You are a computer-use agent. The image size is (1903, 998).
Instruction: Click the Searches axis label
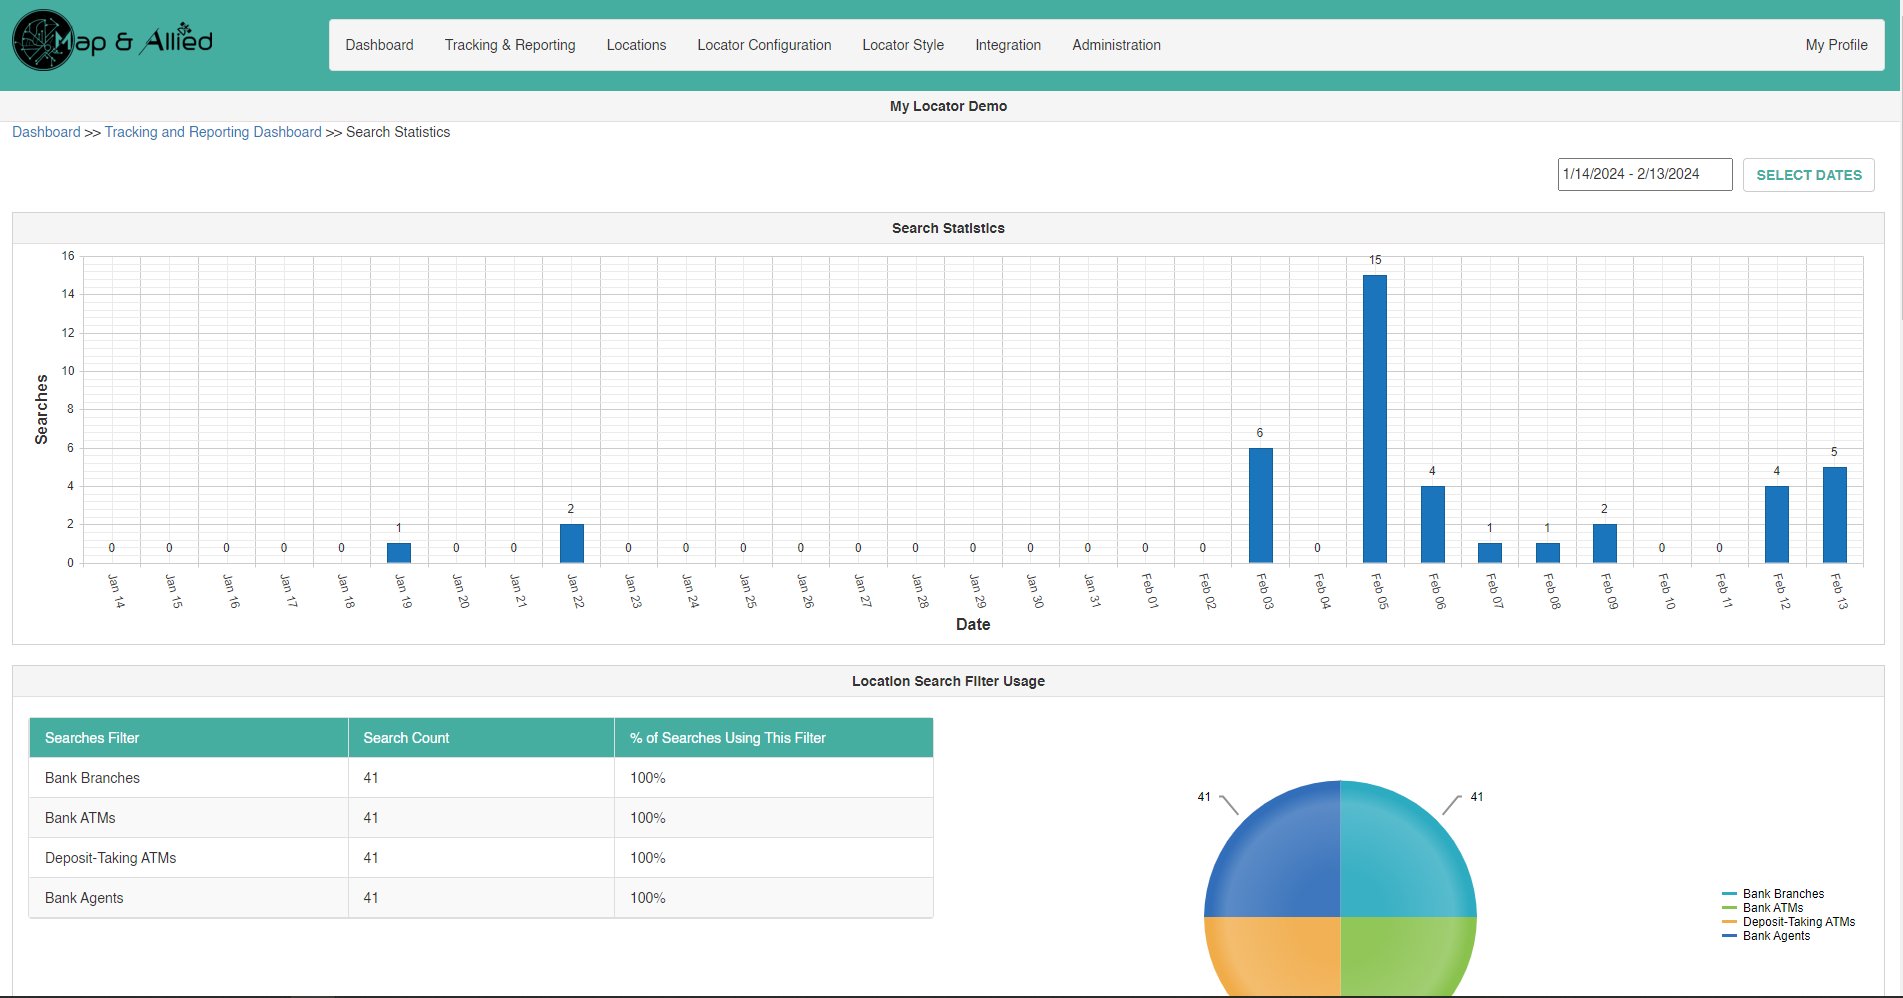41,409
